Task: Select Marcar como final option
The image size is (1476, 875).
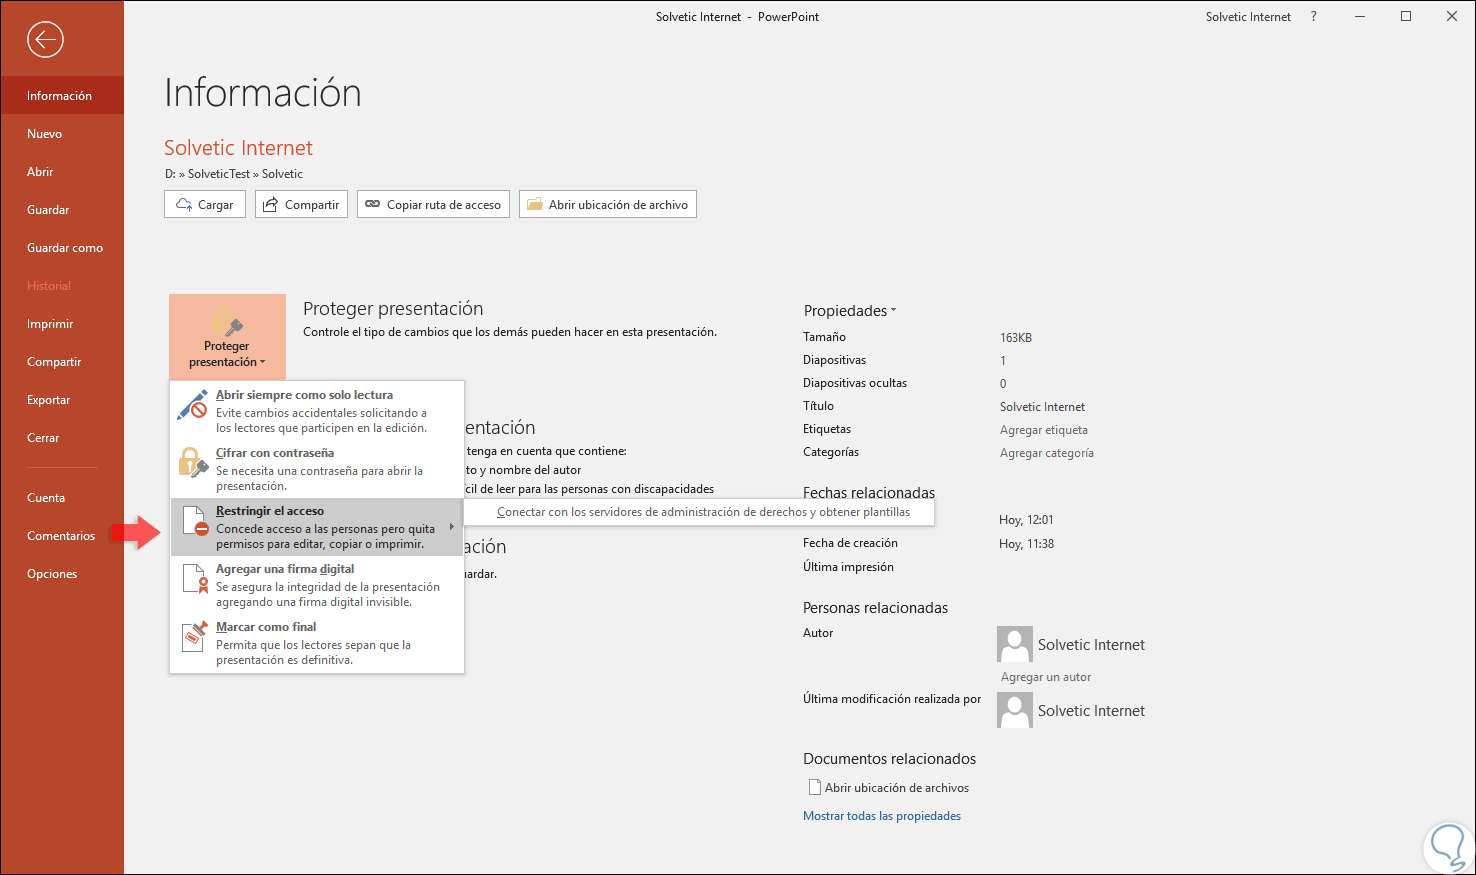Action: point(317,643)
